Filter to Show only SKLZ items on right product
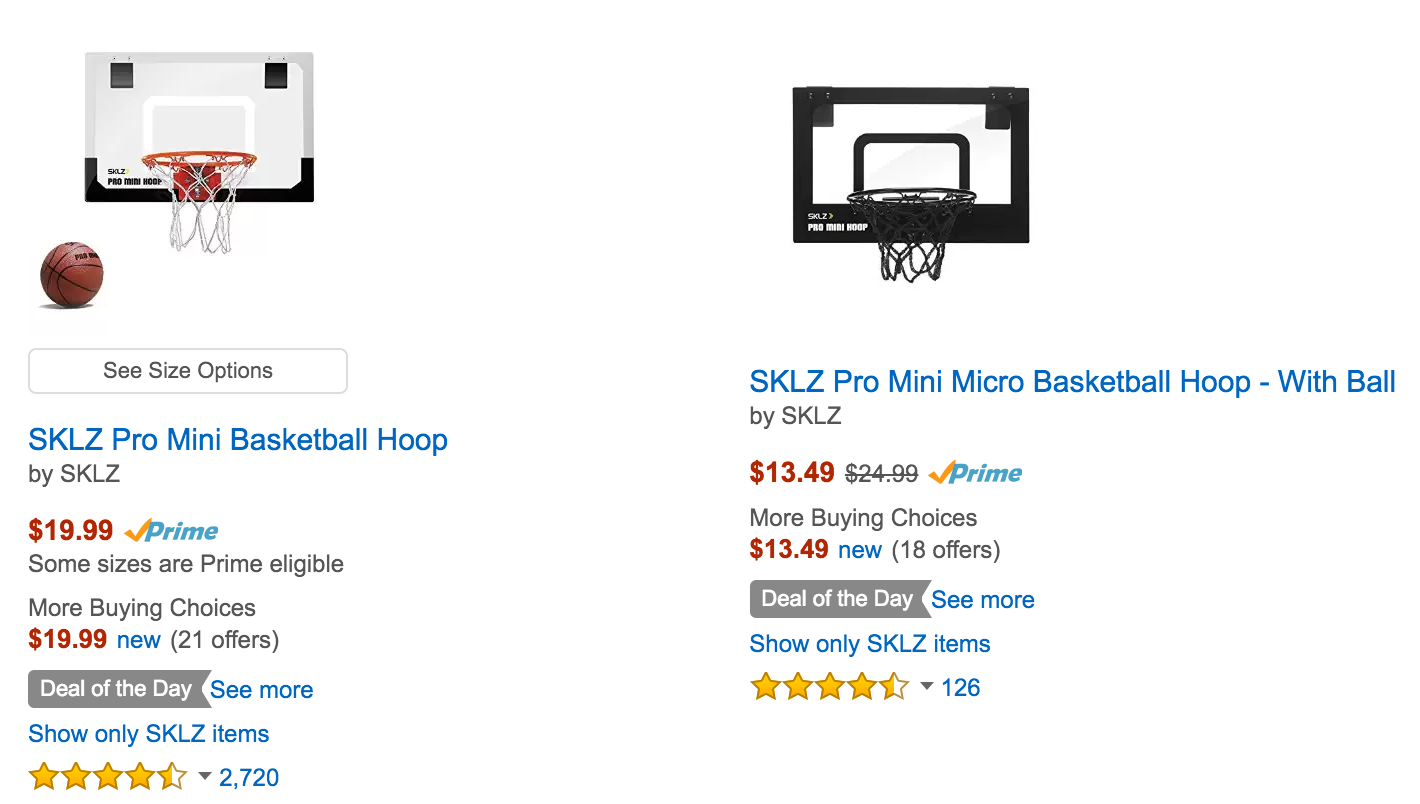This screenshot has width=1420, height=804. 869,643
